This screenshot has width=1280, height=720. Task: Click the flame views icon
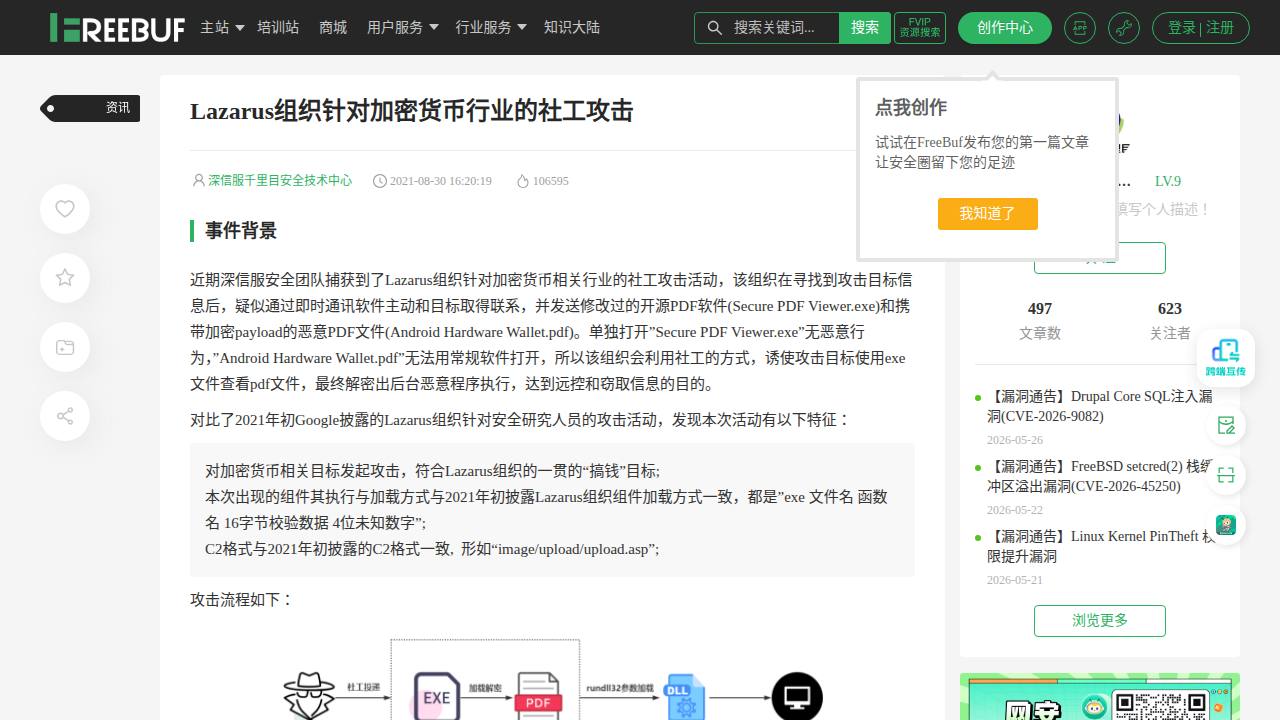(522, 181)
